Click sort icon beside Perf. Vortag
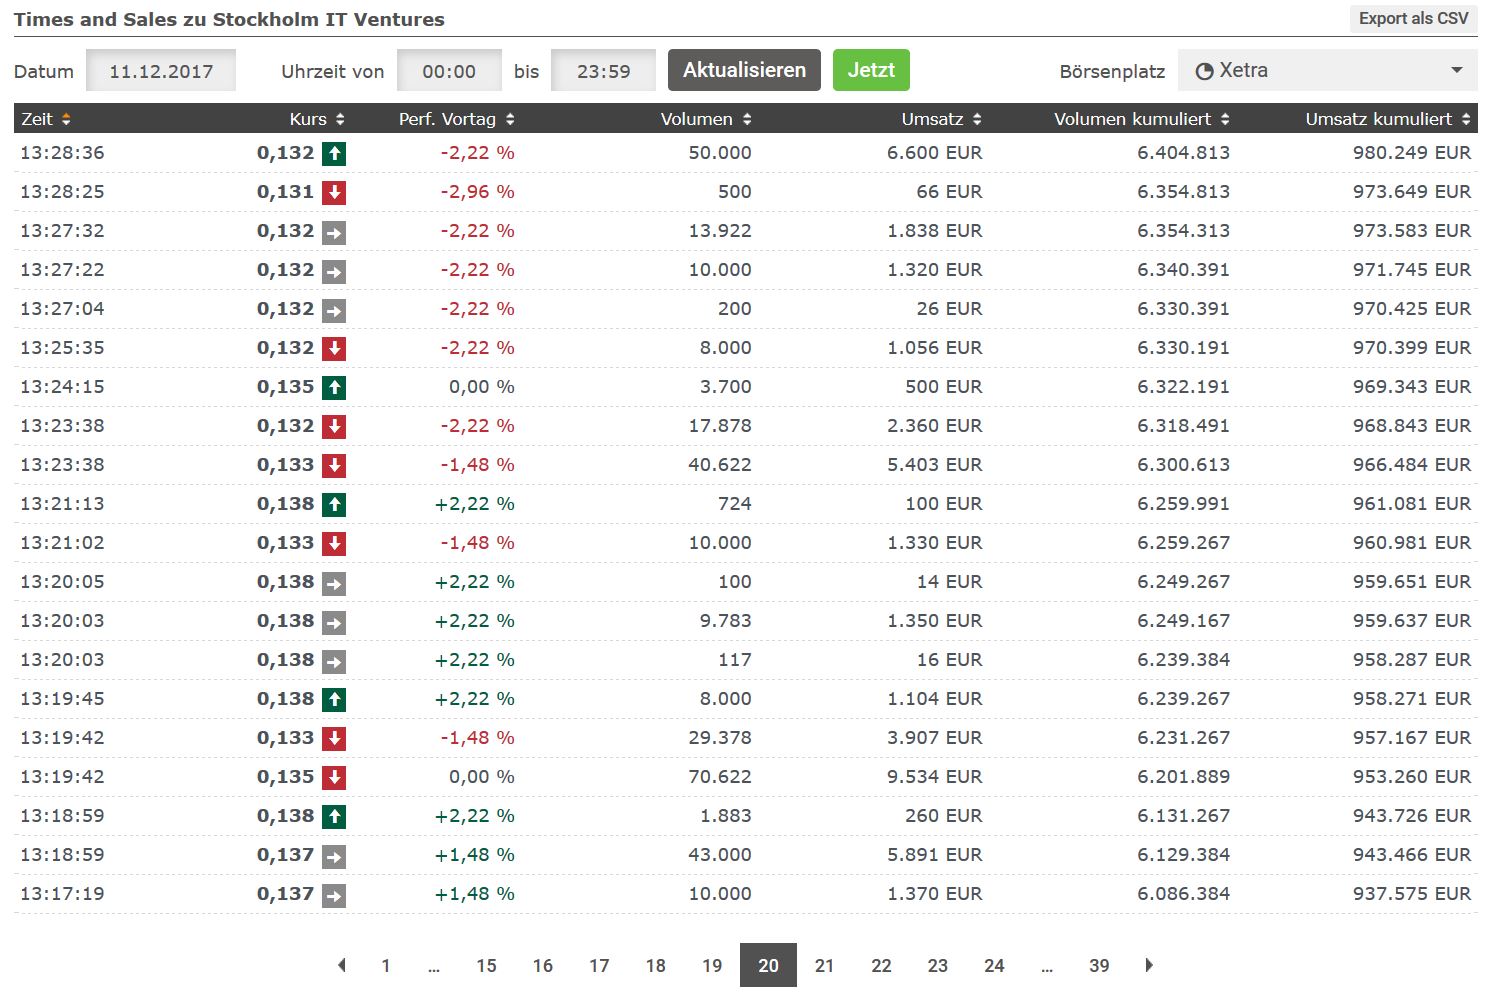Screen dimensions: 1493x1003 [x=510, y=119]
